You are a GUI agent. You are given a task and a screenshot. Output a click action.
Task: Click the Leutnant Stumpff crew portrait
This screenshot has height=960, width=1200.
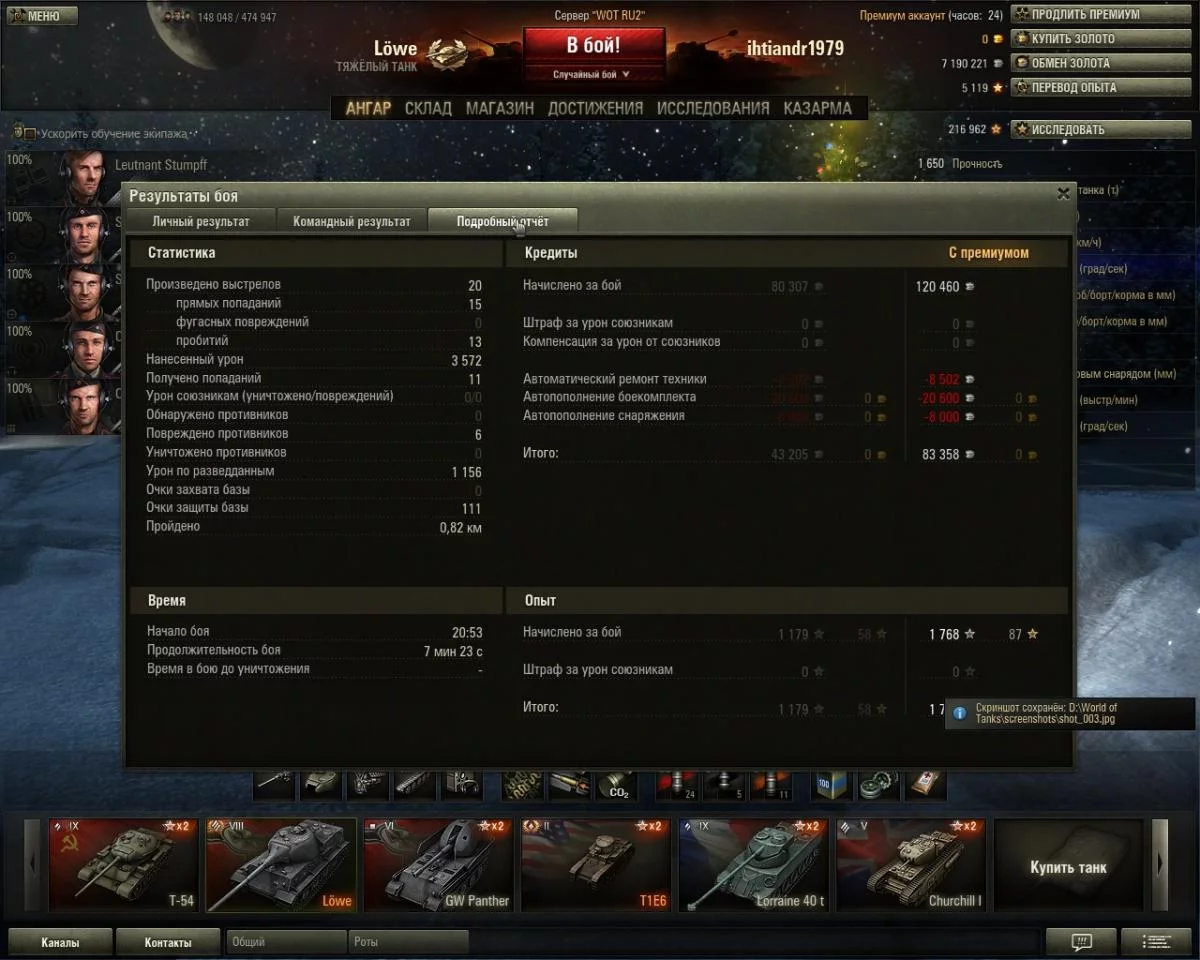point(82,177)
